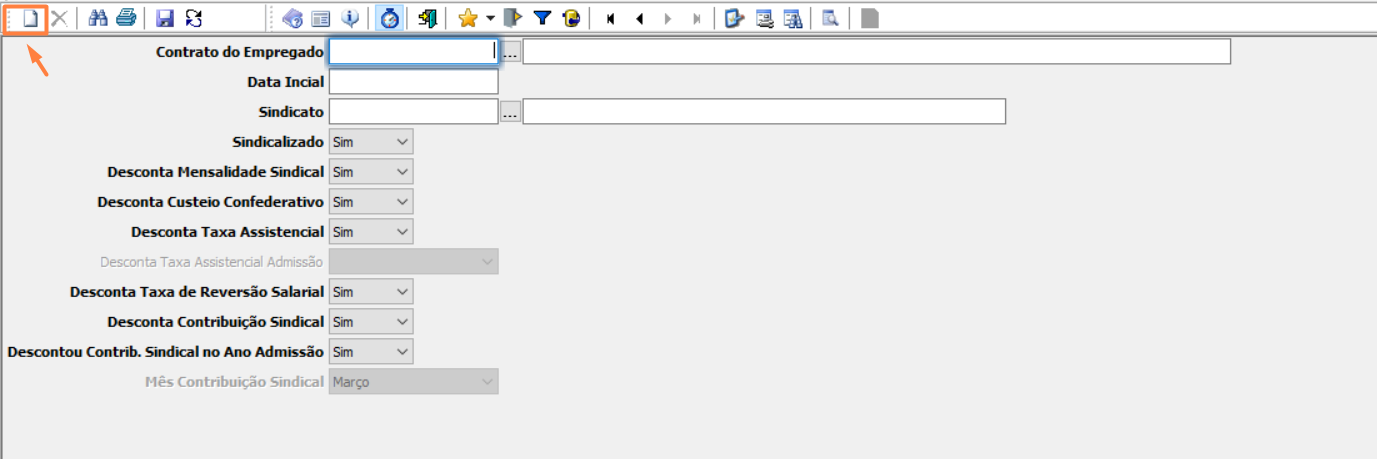
Task: Click the yellow star favorites icon
Action: [467, 18]
